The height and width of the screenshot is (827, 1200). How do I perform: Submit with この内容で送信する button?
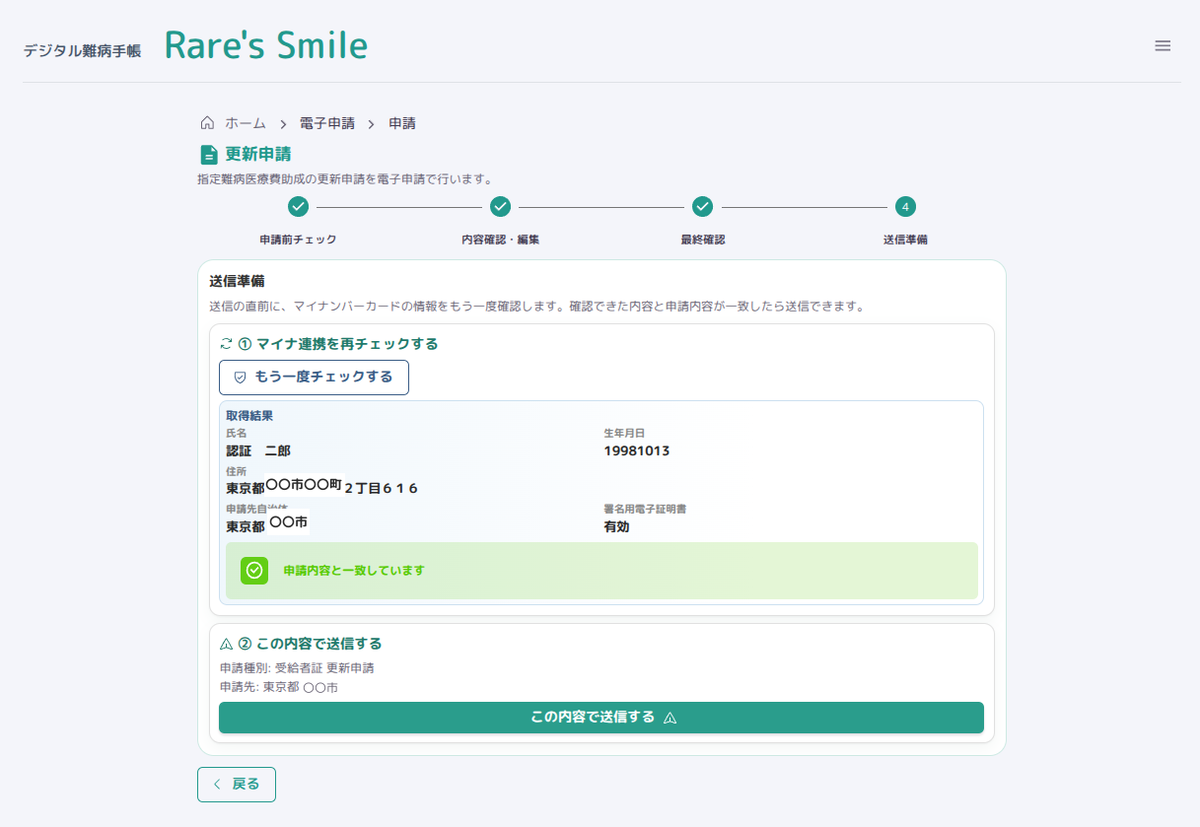pos(601,717)
